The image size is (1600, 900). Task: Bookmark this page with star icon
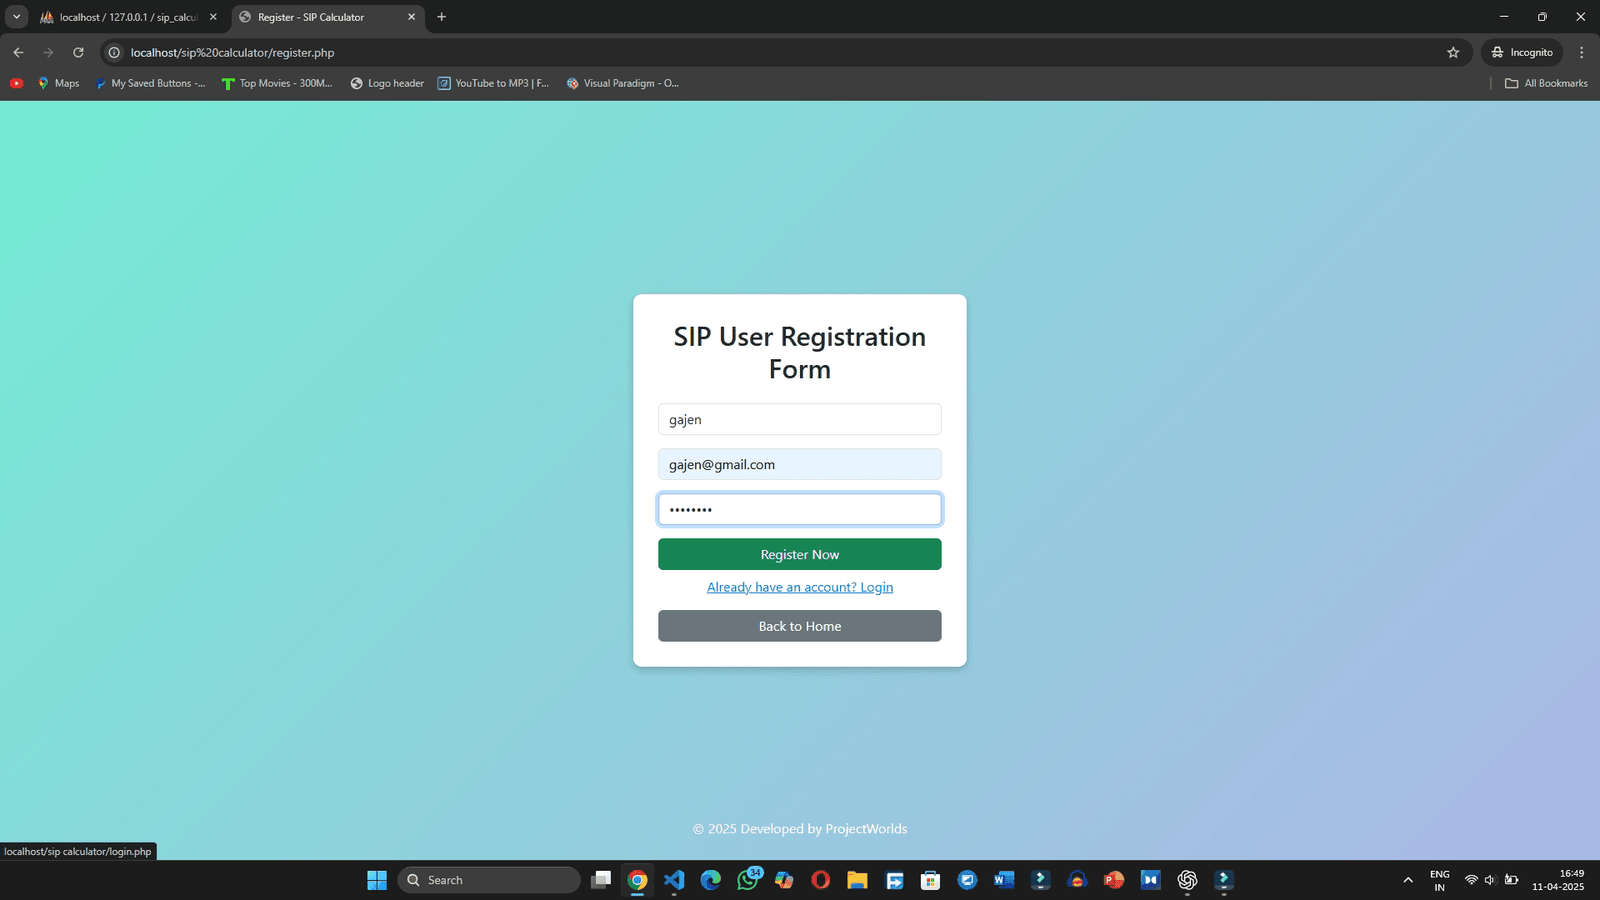click(1453, 52)
